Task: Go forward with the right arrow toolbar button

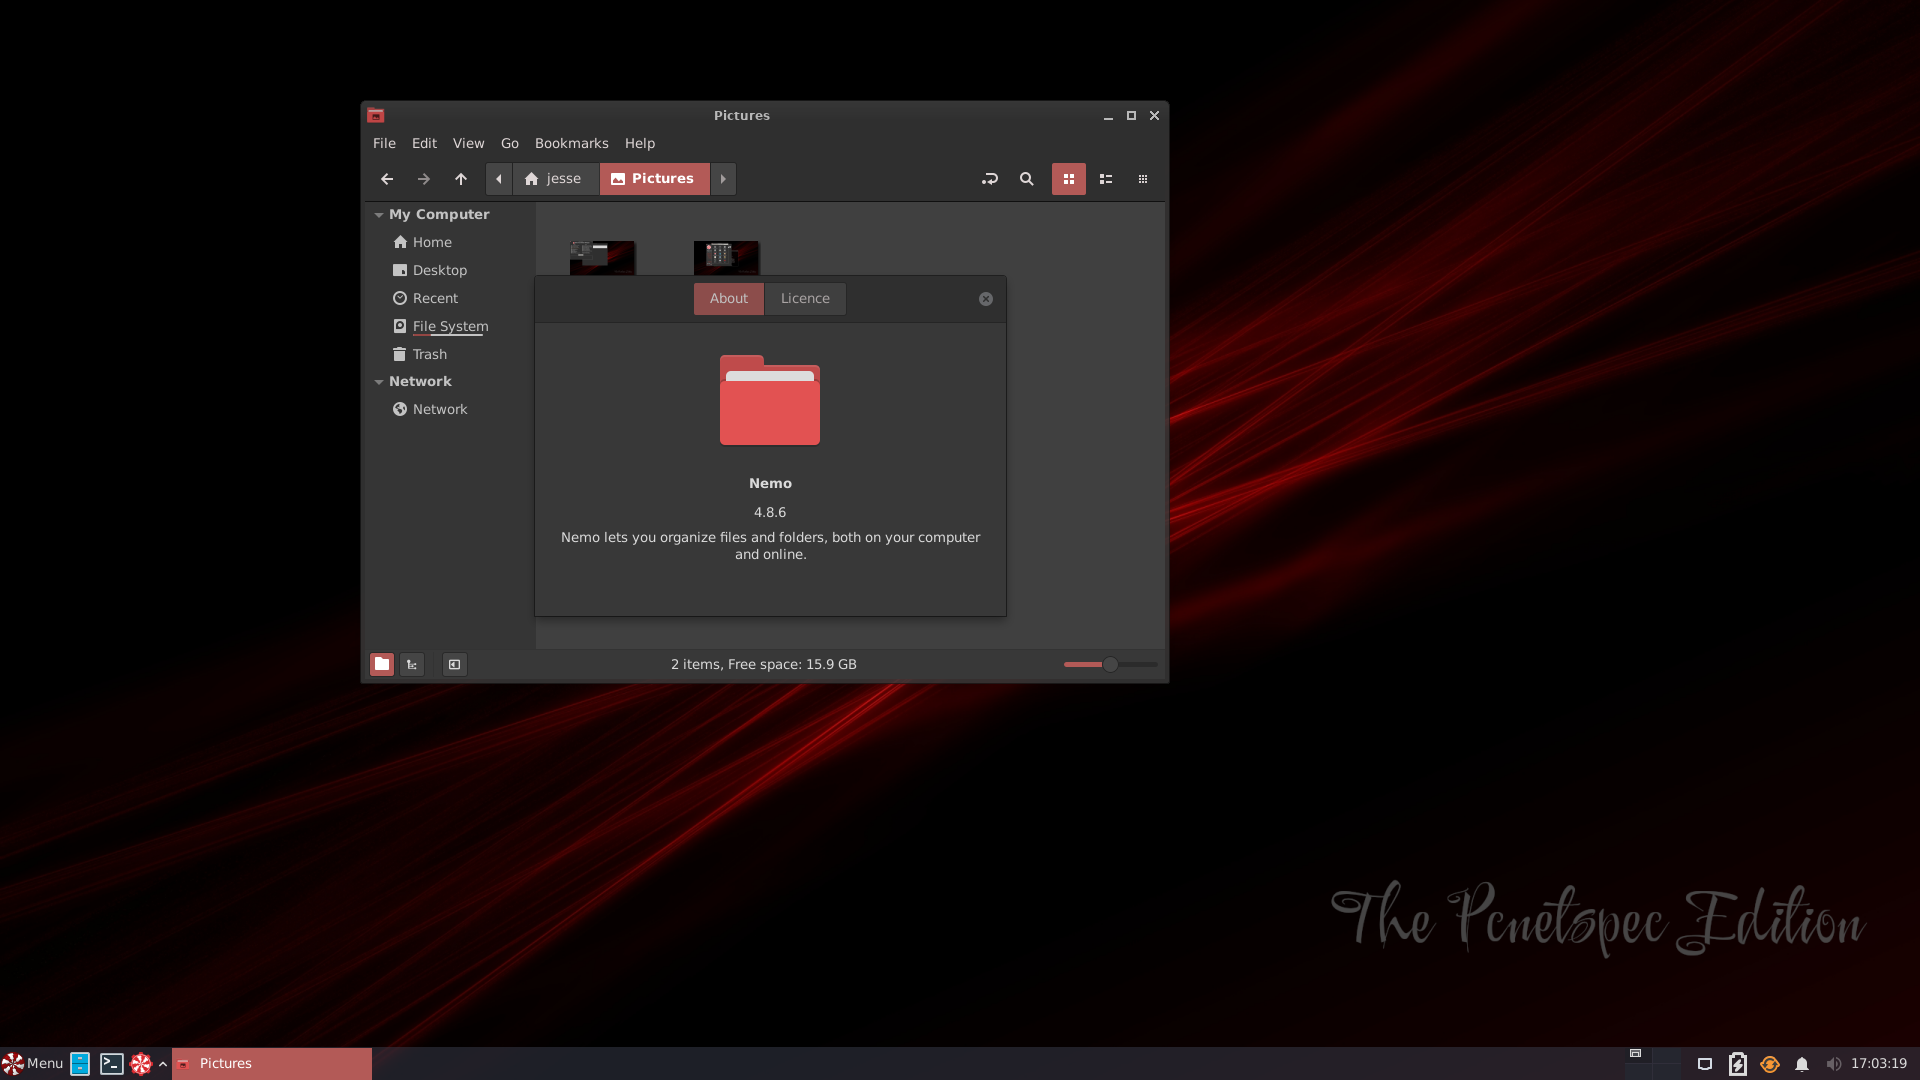Action: click(424, 179)
